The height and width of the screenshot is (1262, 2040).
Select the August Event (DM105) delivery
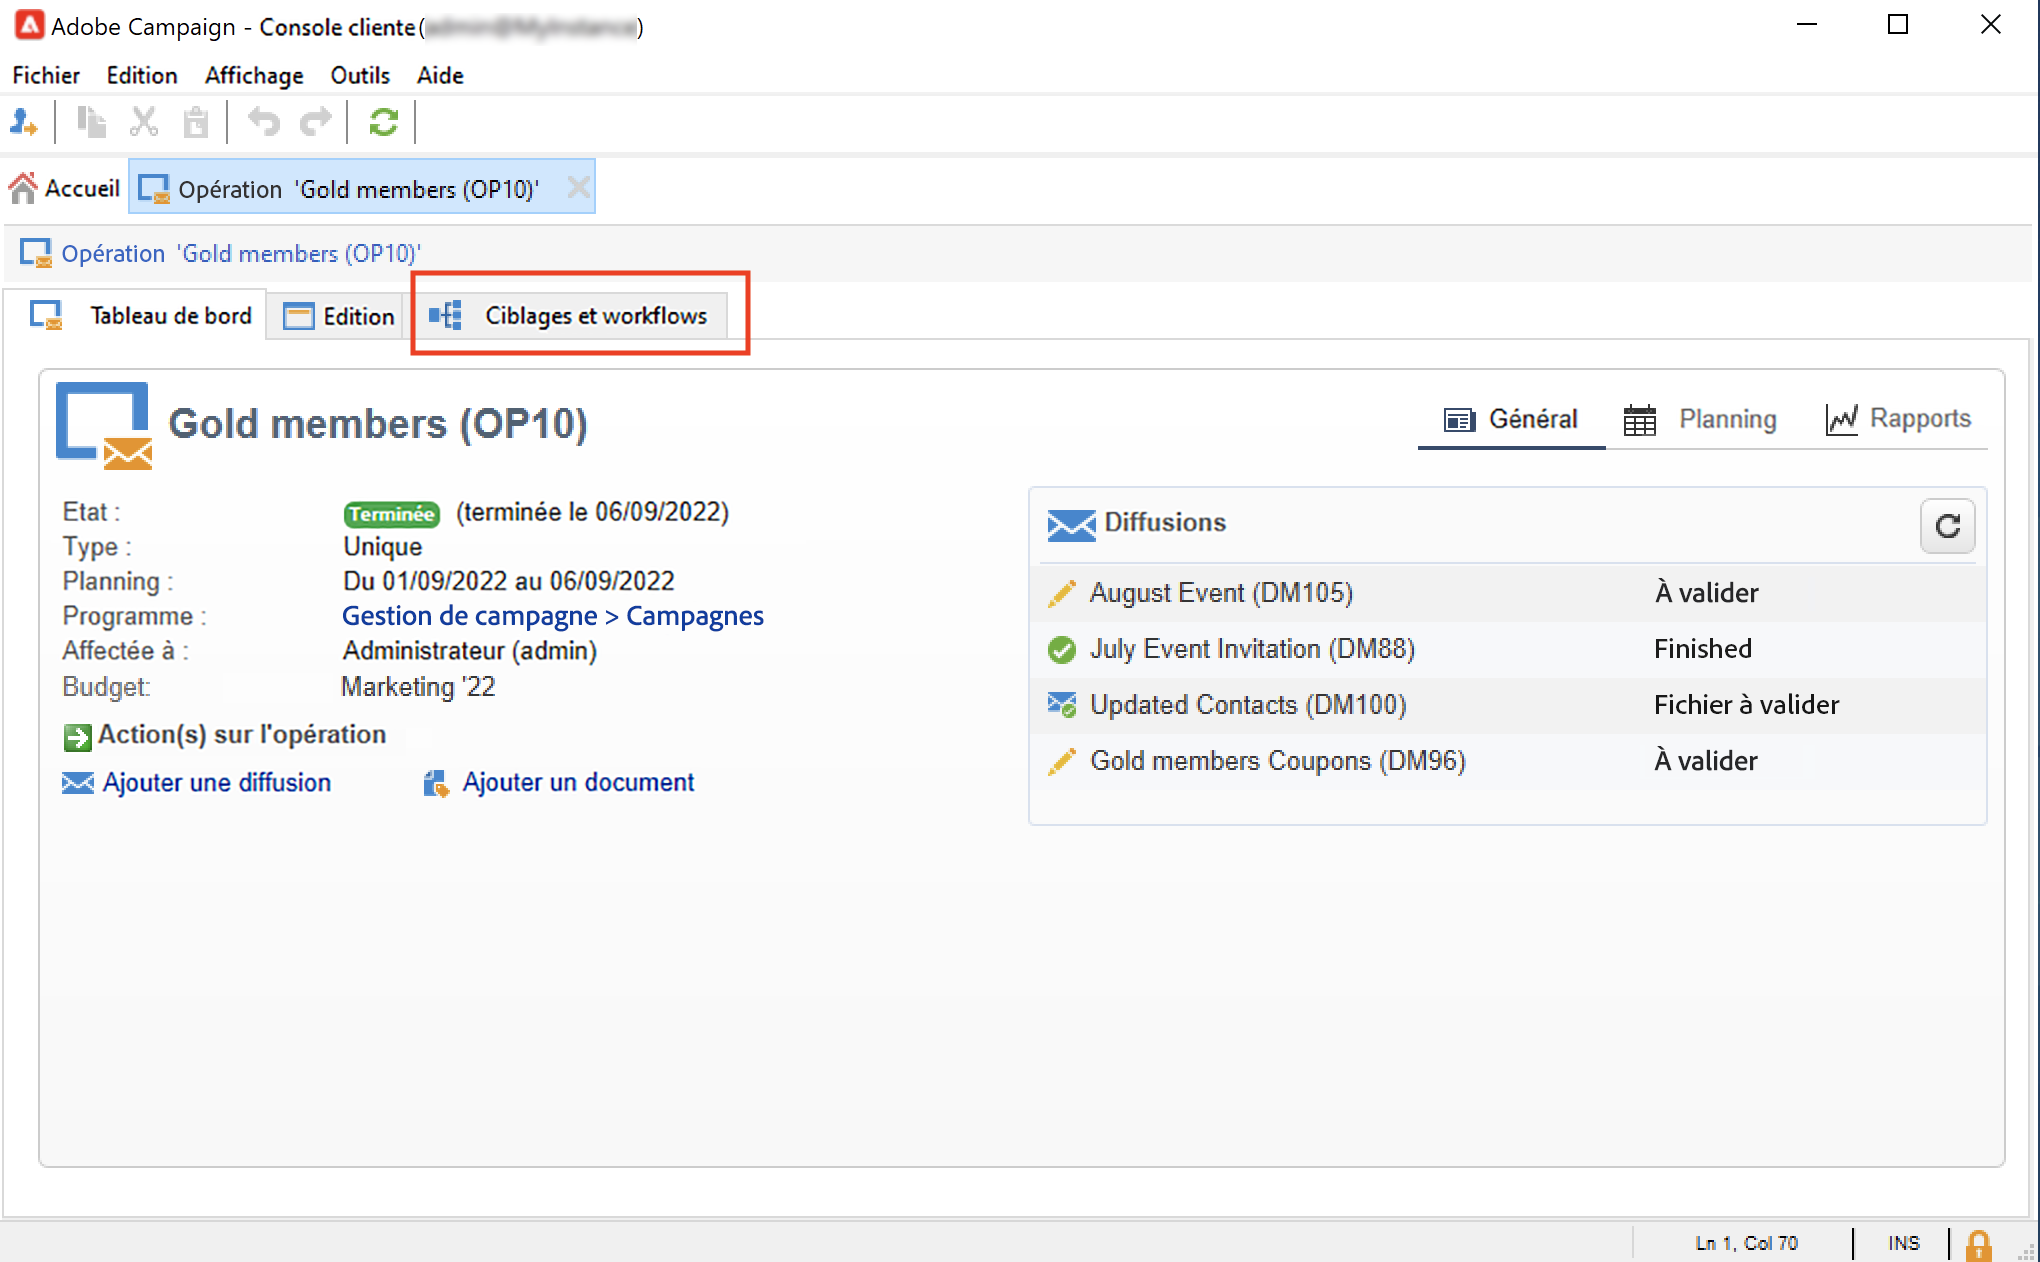point(1220,593)
